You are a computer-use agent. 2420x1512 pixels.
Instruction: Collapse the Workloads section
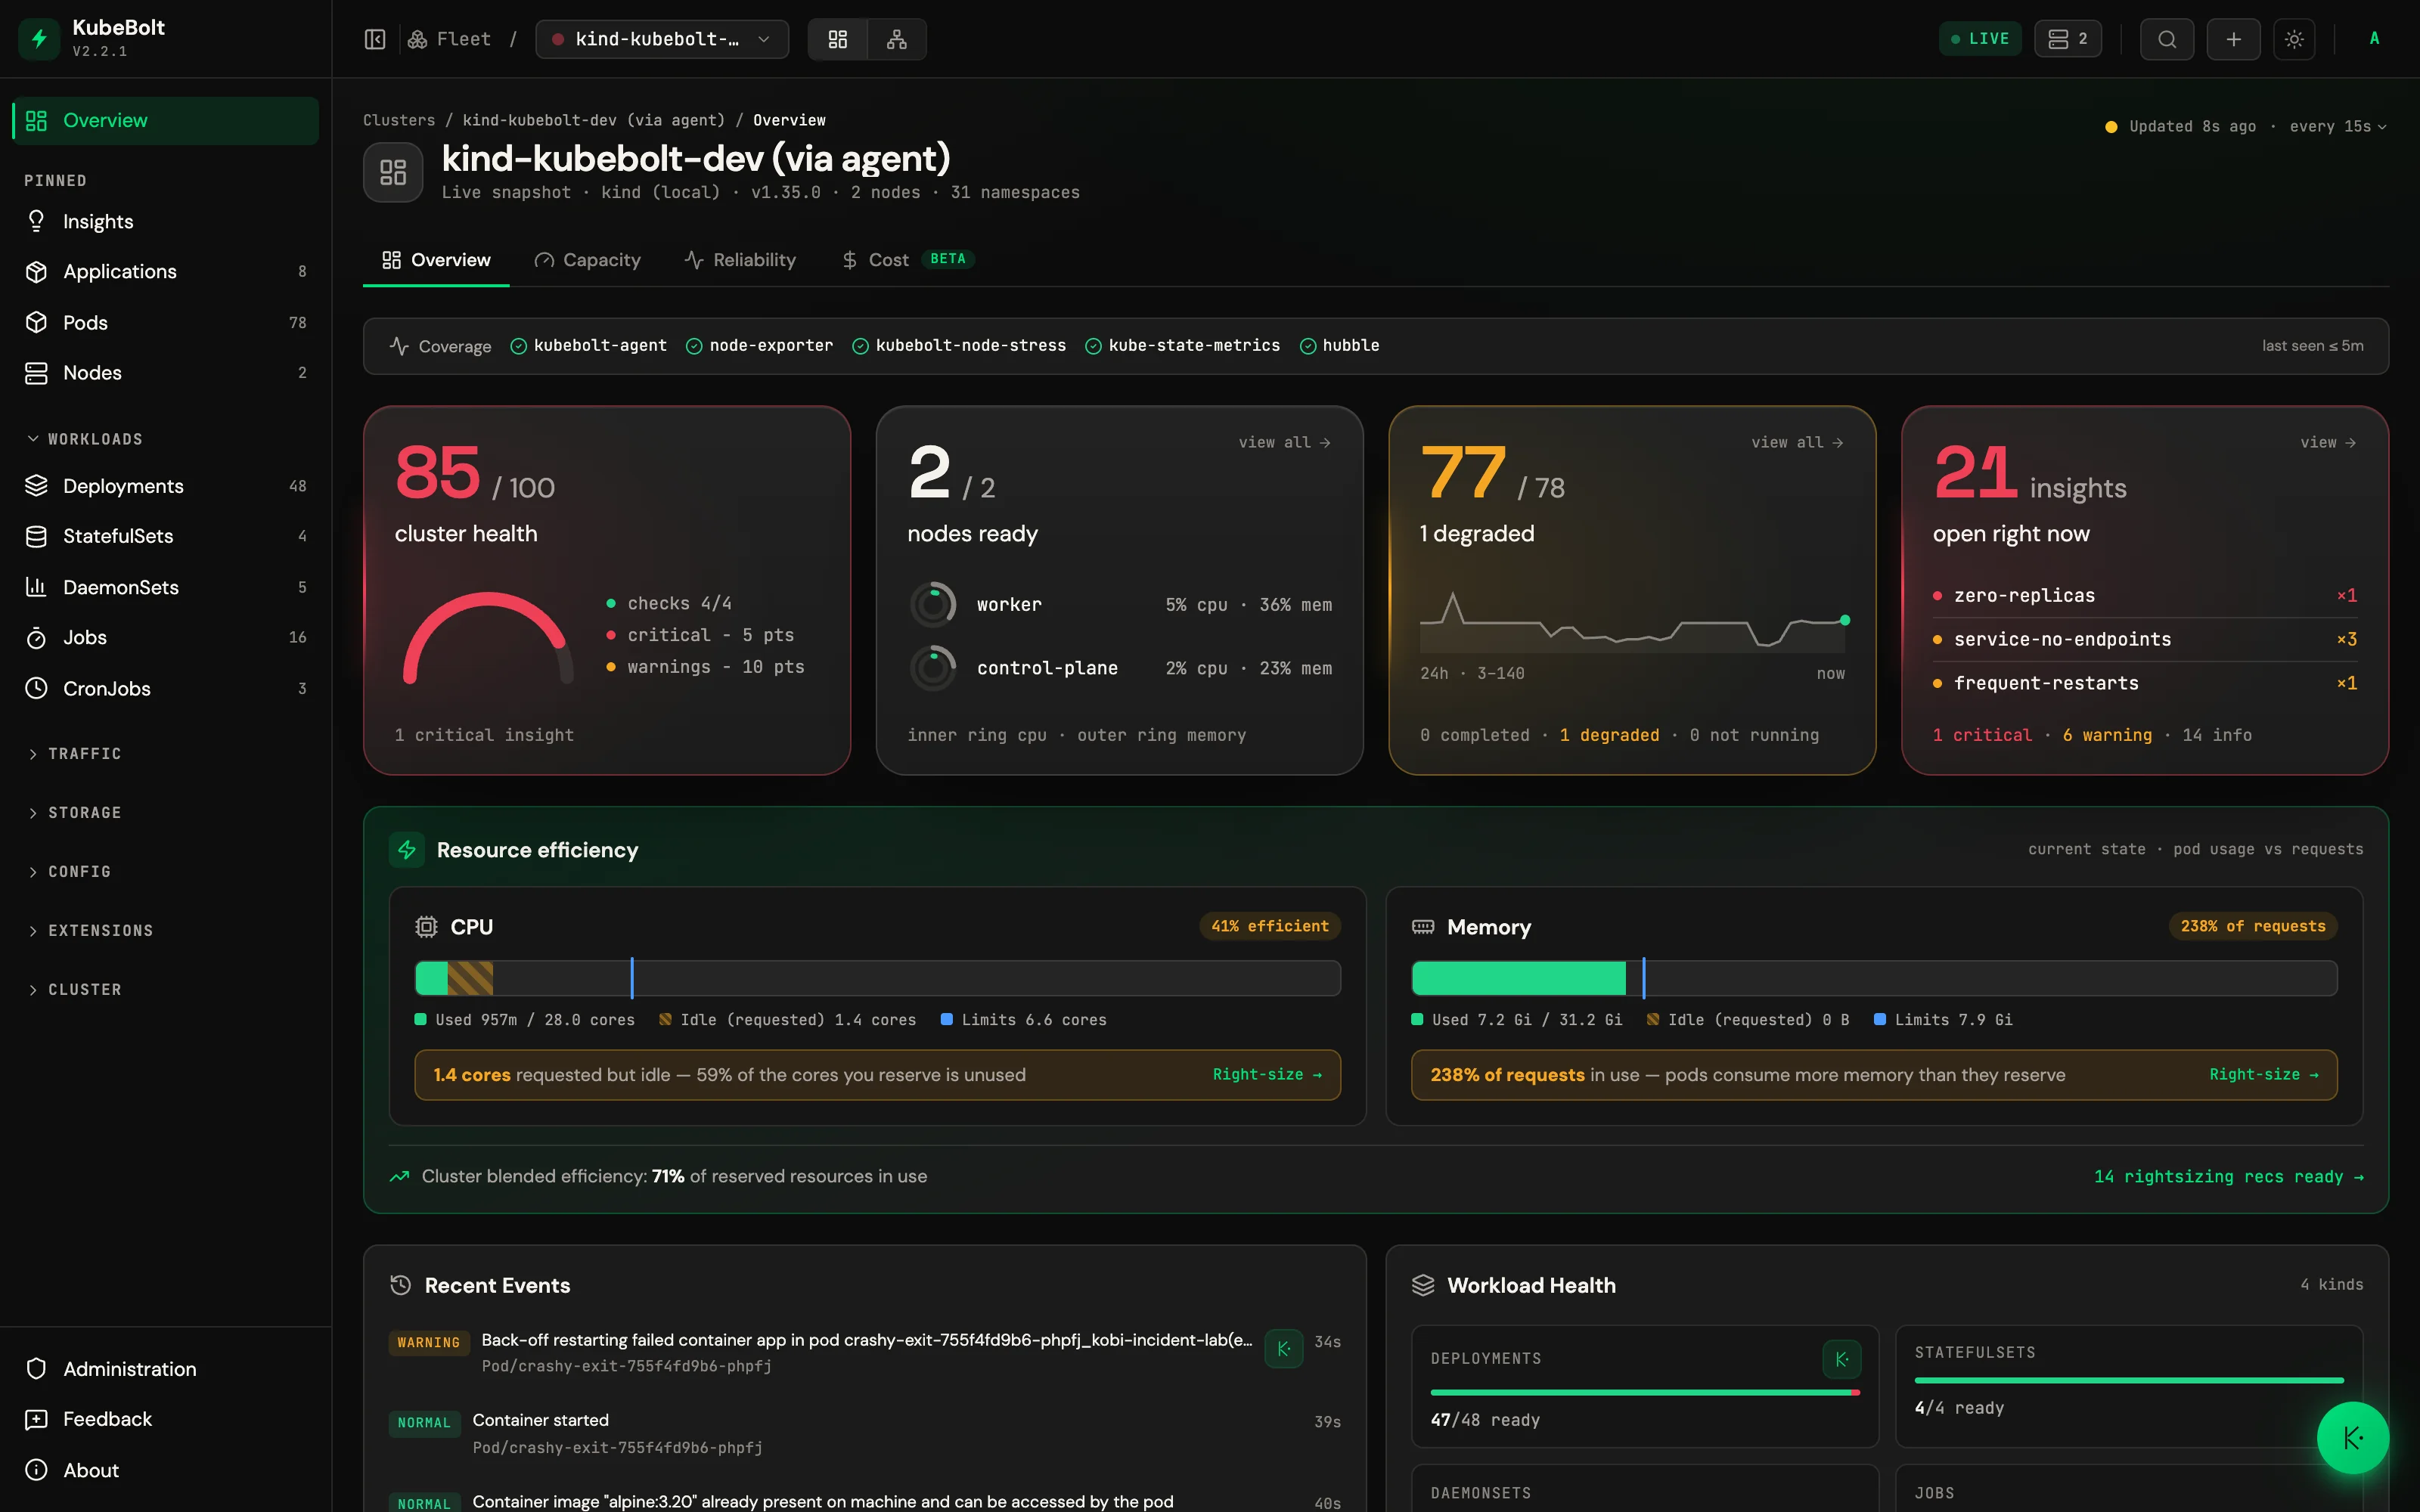point(85,439)
